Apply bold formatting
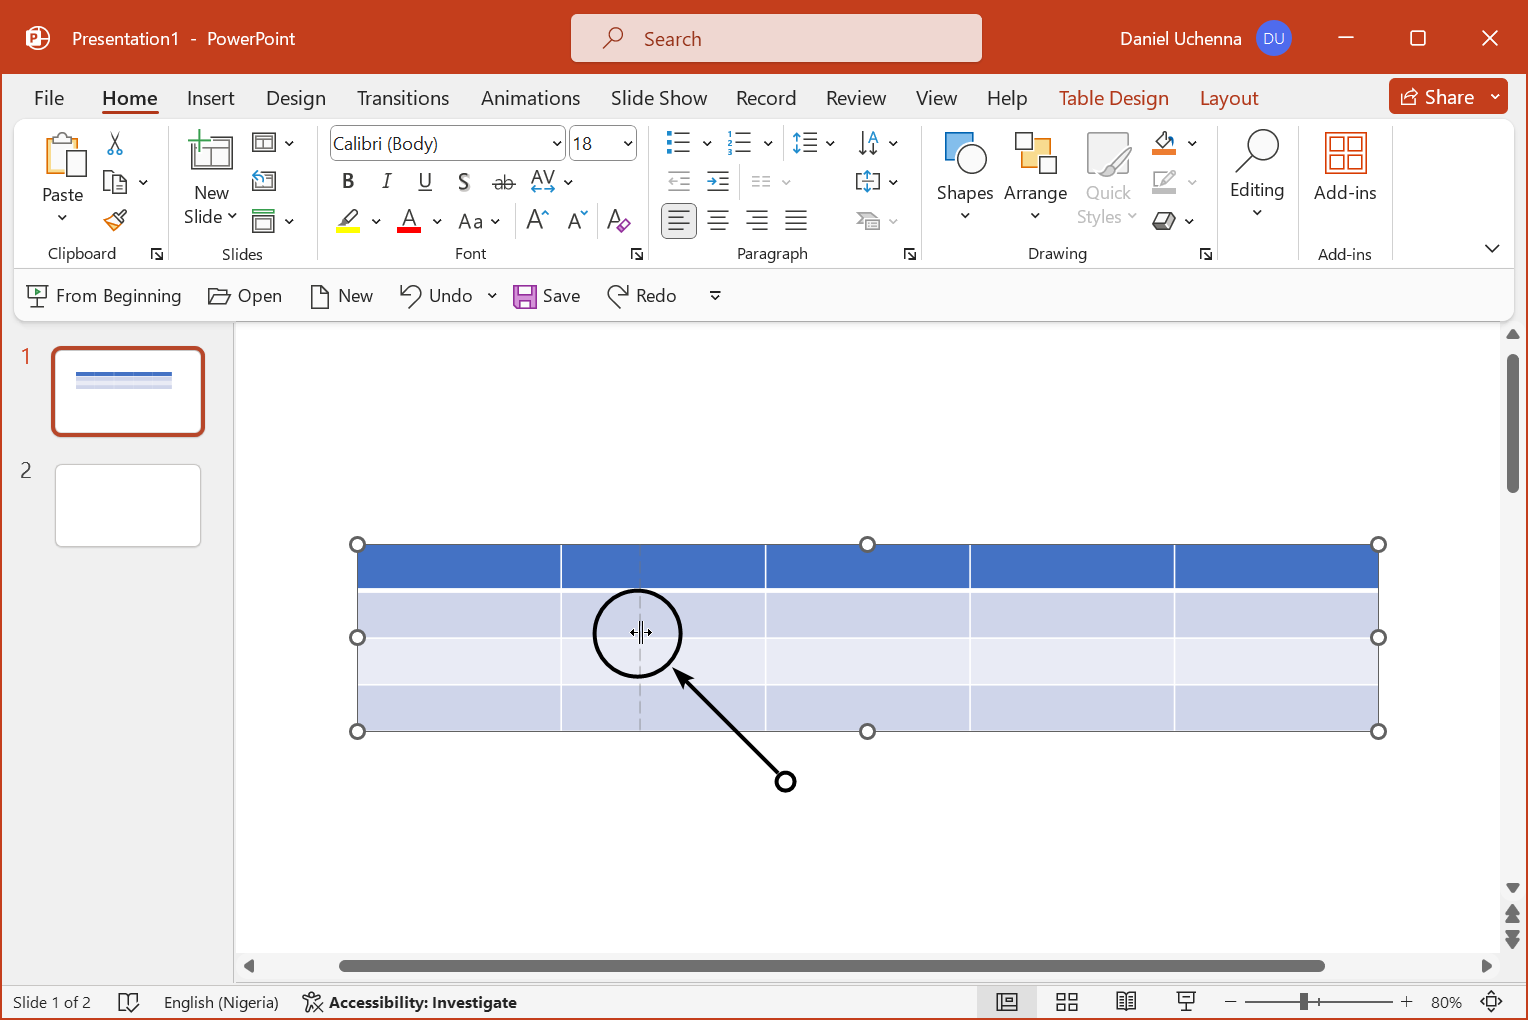Viewport: 1528px width, 1020px height. 347,181
